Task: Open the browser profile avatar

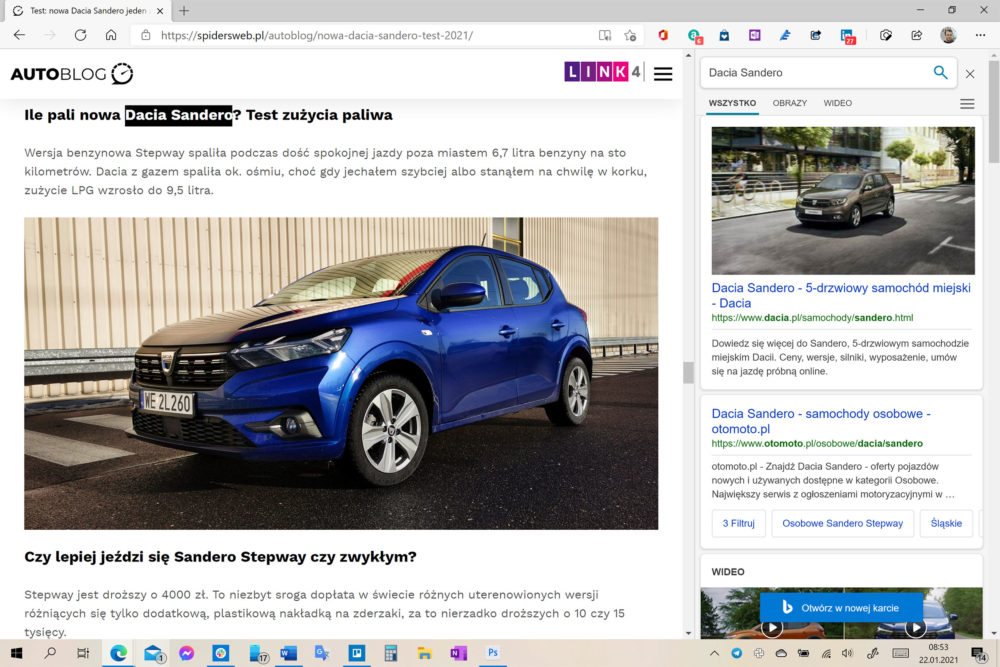Action: click(x=948, y=35)
